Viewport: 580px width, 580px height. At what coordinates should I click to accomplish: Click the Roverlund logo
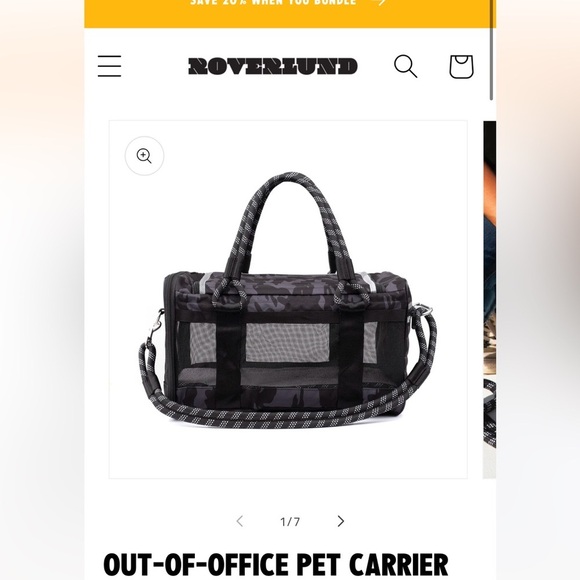(273, 67)
